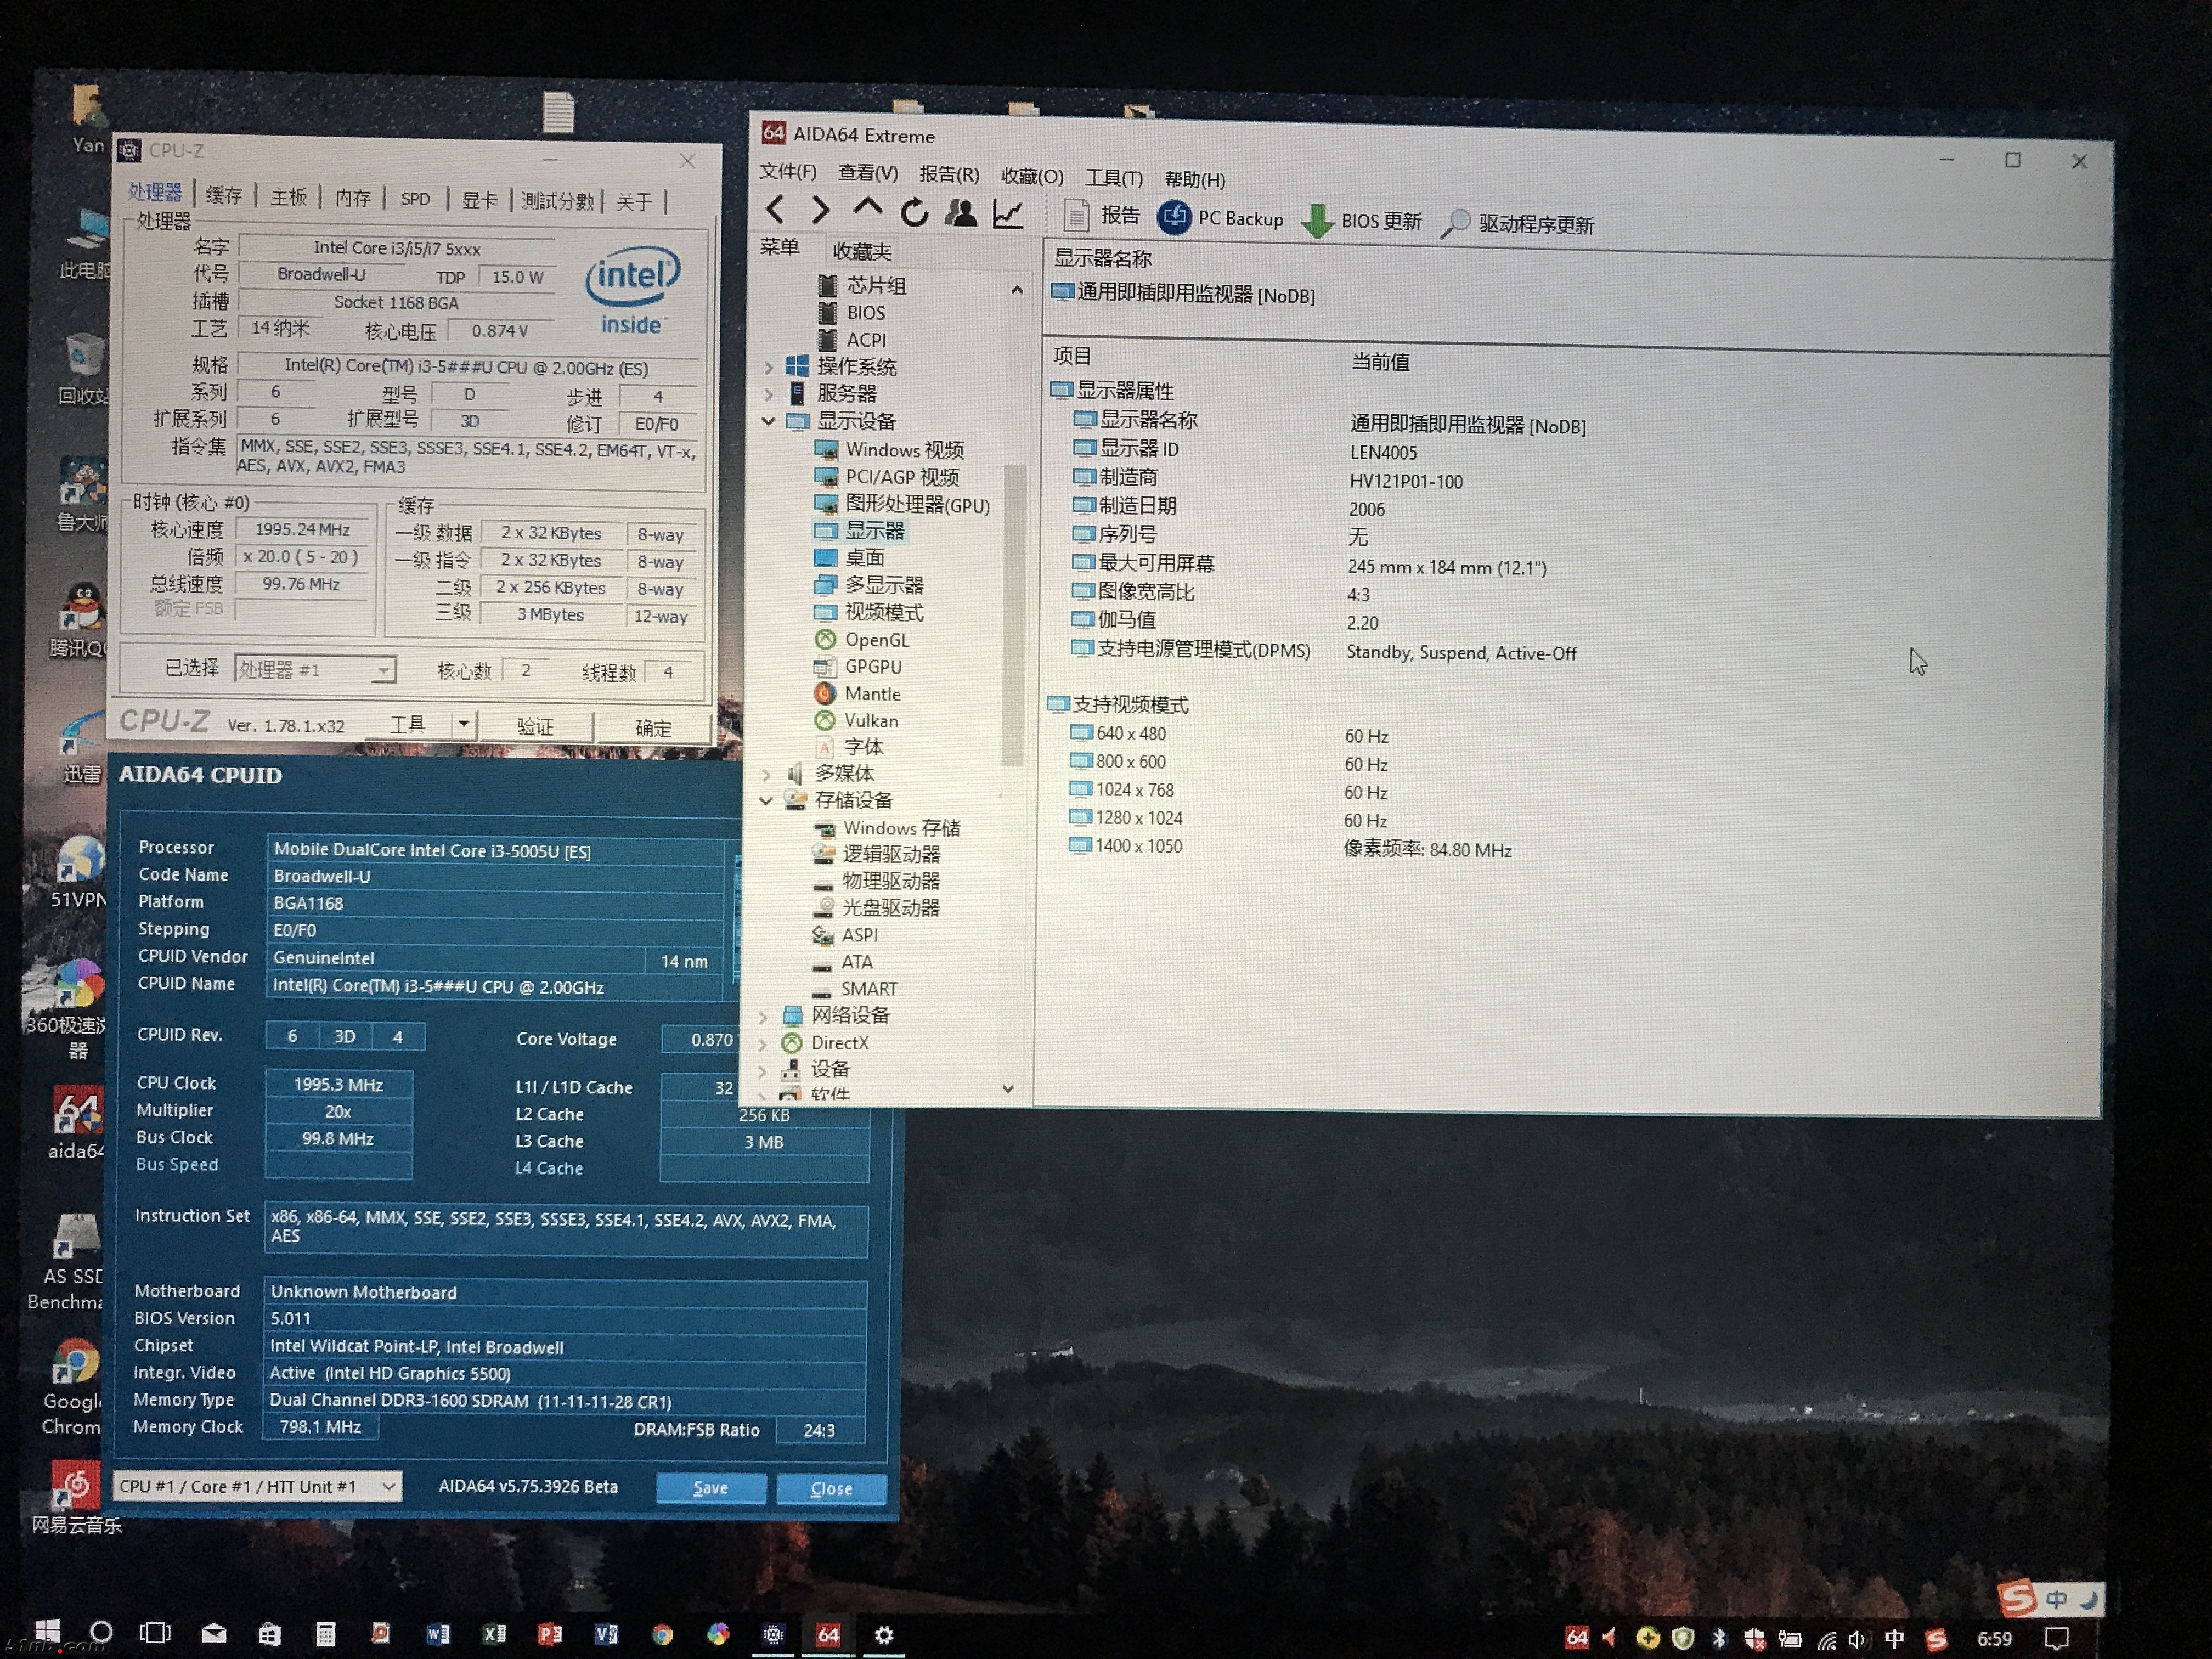Open the 主板 tab in CPU-Z

[x=289, y=197]
